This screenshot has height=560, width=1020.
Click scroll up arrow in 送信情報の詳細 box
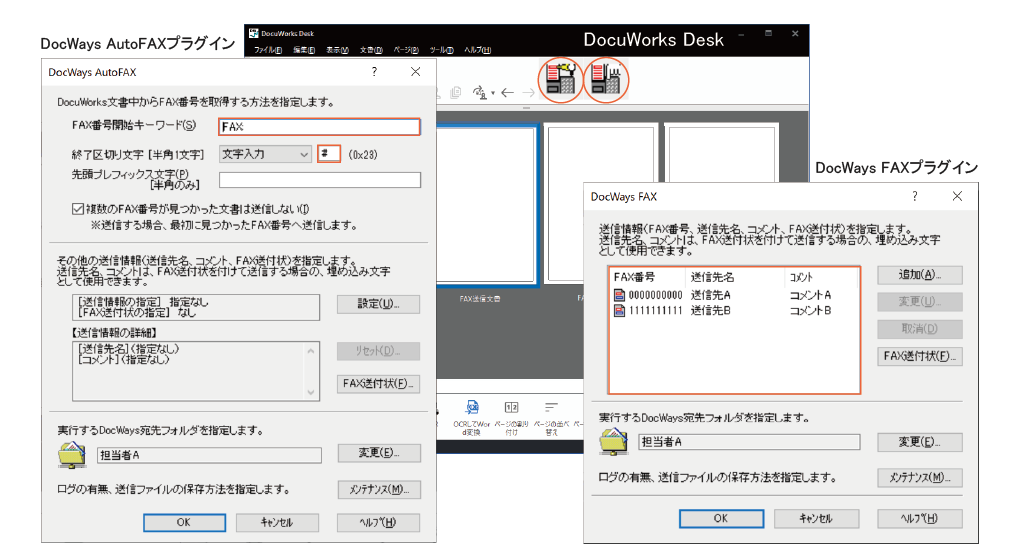pyautogui.click(x=311, y=351)
